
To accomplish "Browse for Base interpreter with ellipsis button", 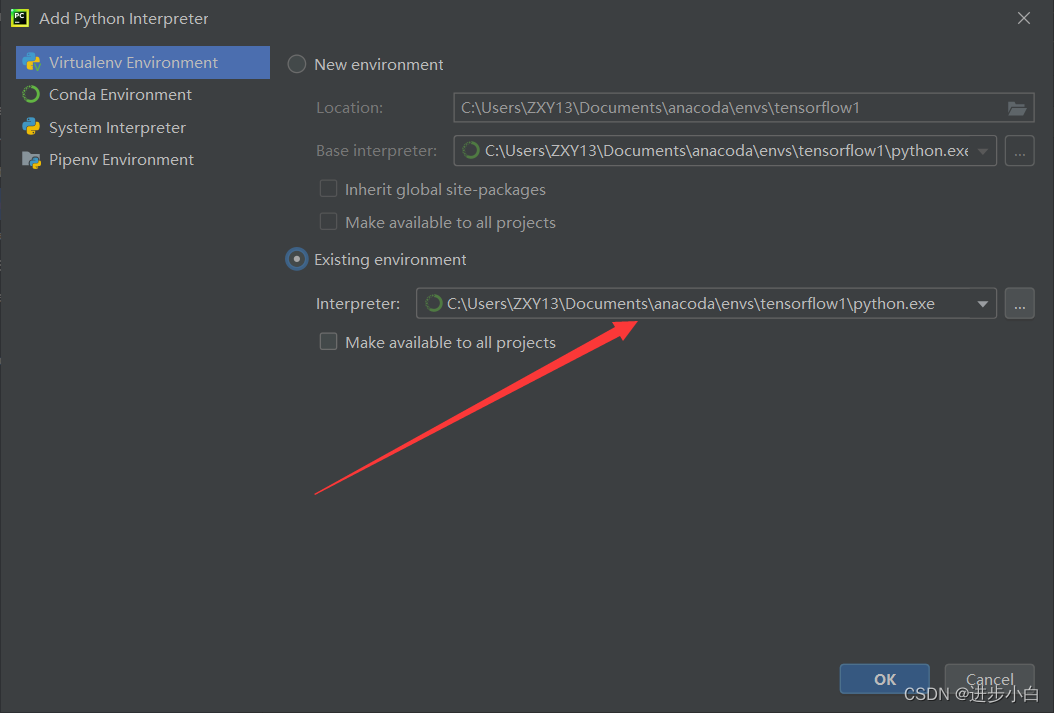I will tap(1019, 151).
